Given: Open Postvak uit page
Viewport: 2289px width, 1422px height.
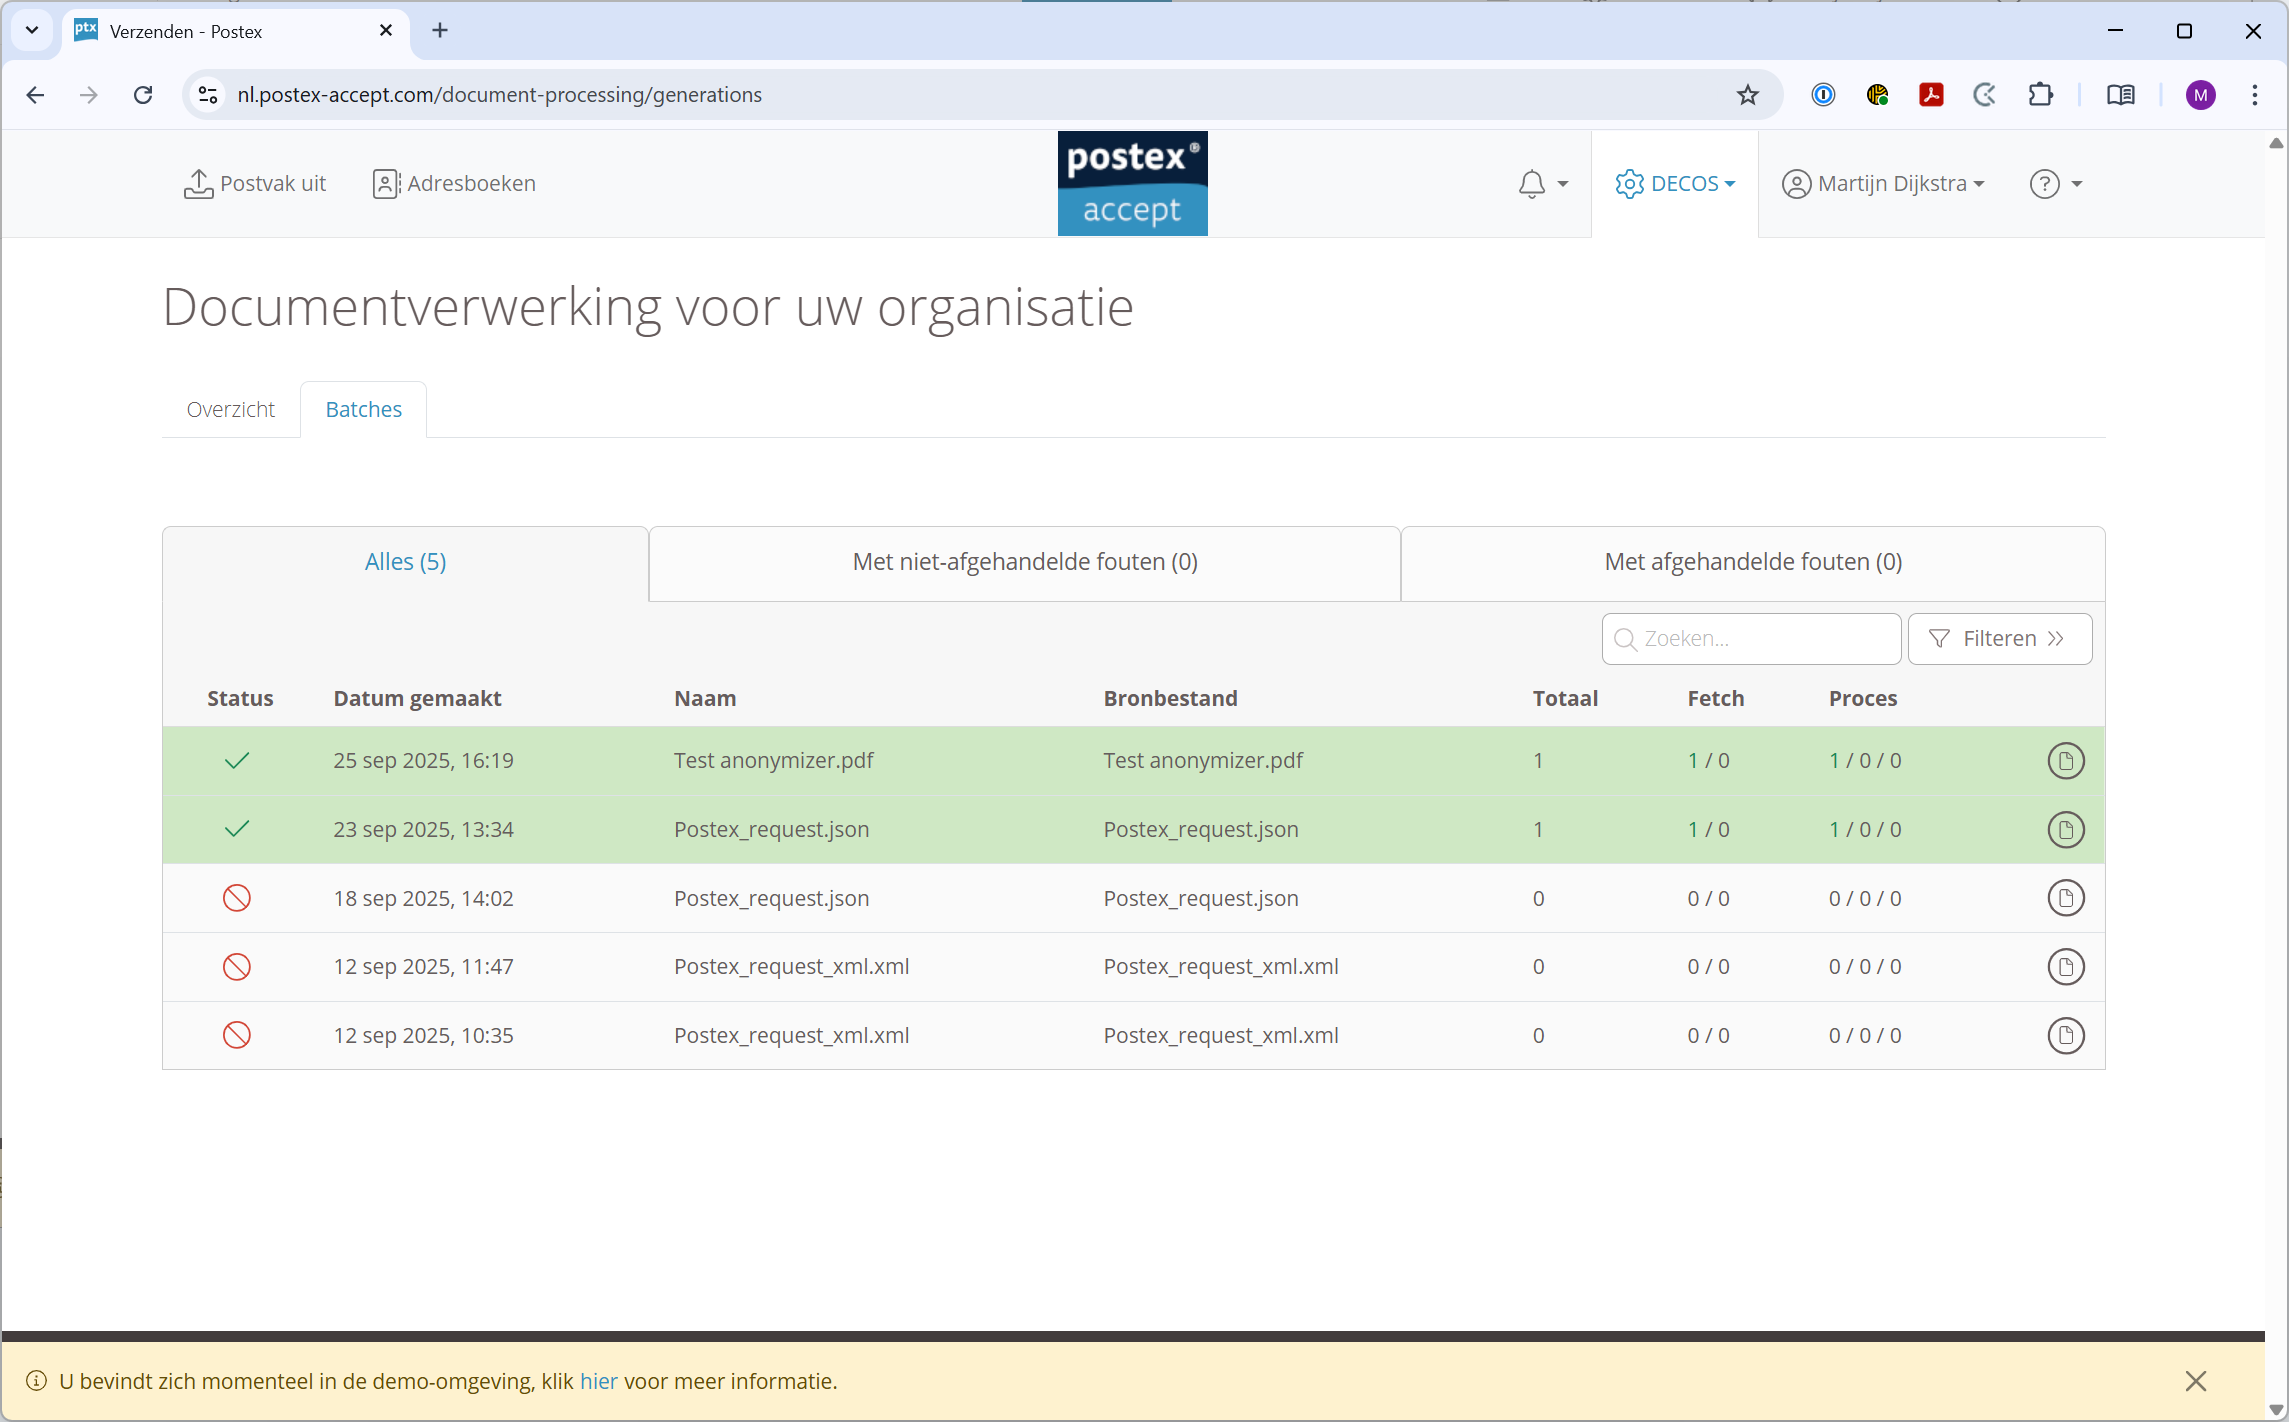Looking at the screenshot, I should pyautogui.click(x=255, y=184).
